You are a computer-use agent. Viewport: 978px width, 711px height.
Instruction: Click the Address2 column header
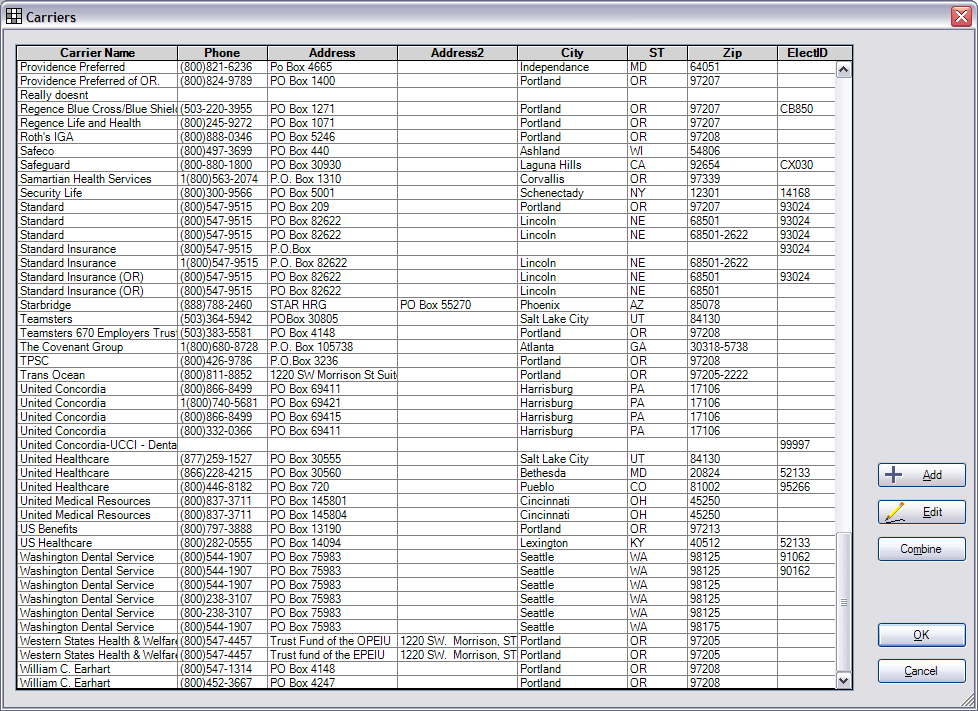pyautogui.click(x=457, y=53)
